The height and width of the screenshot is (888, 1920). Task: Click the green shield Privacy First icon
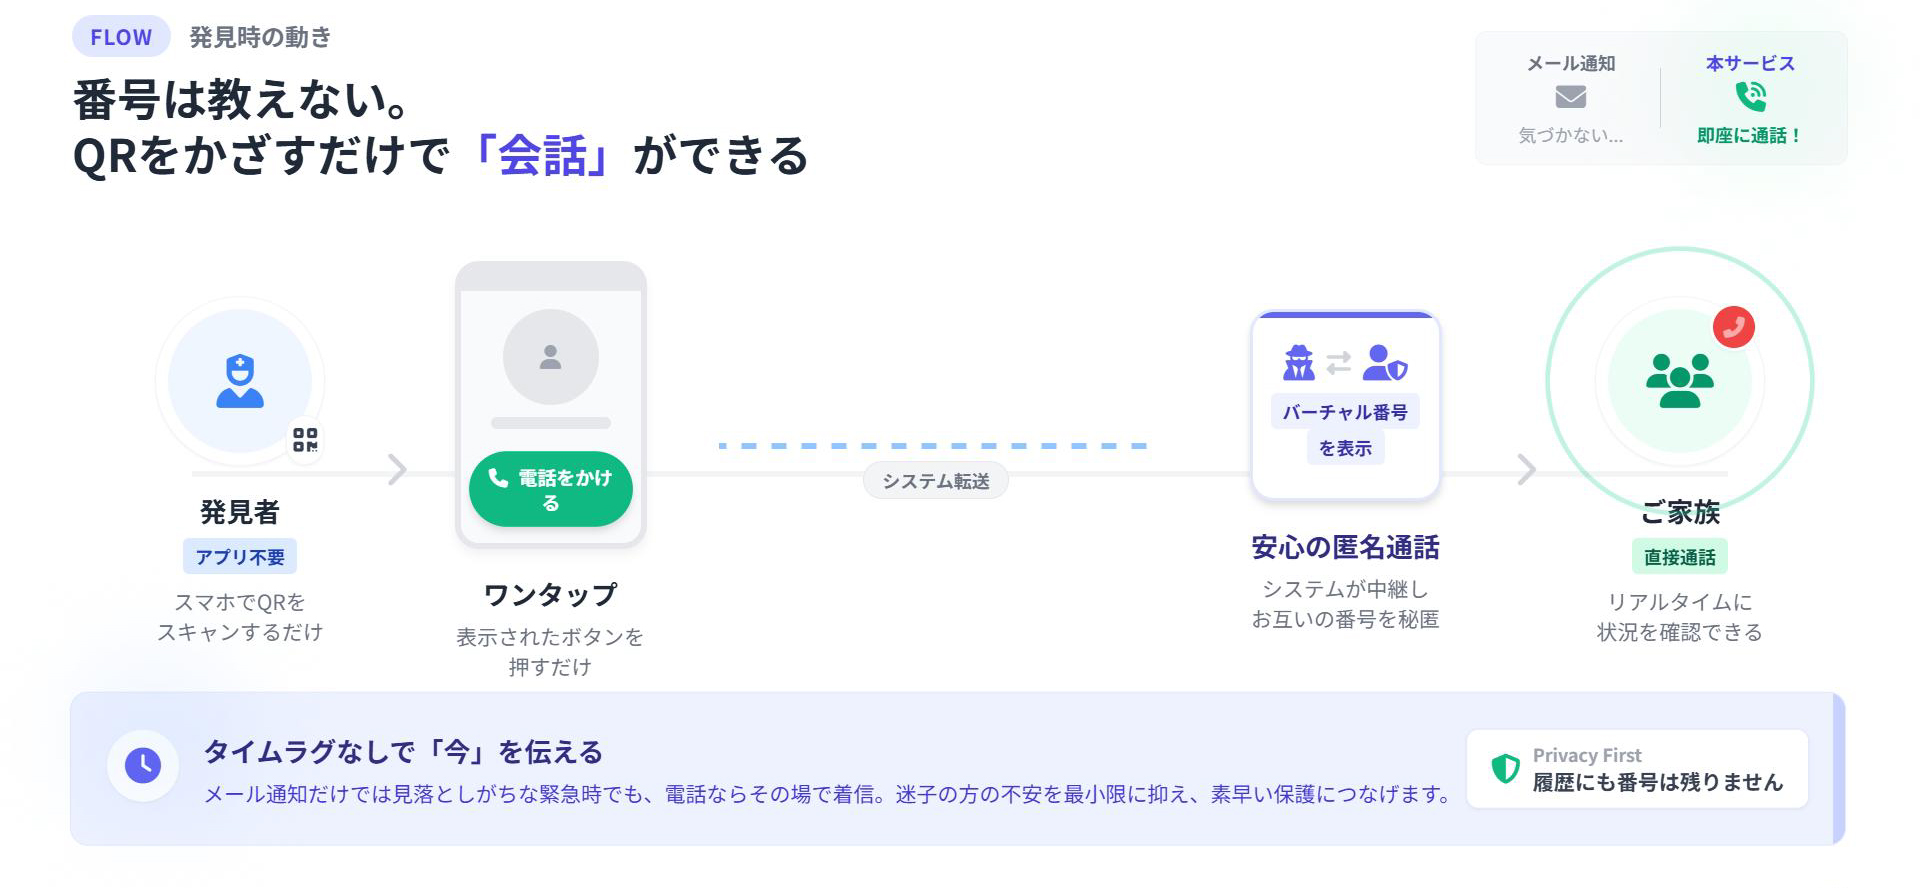1505,768
